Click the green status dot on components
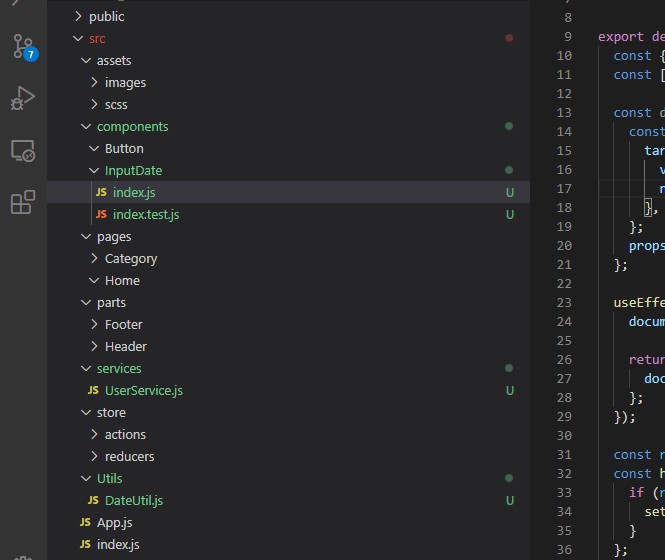665x560 pixels. [509, 126]
